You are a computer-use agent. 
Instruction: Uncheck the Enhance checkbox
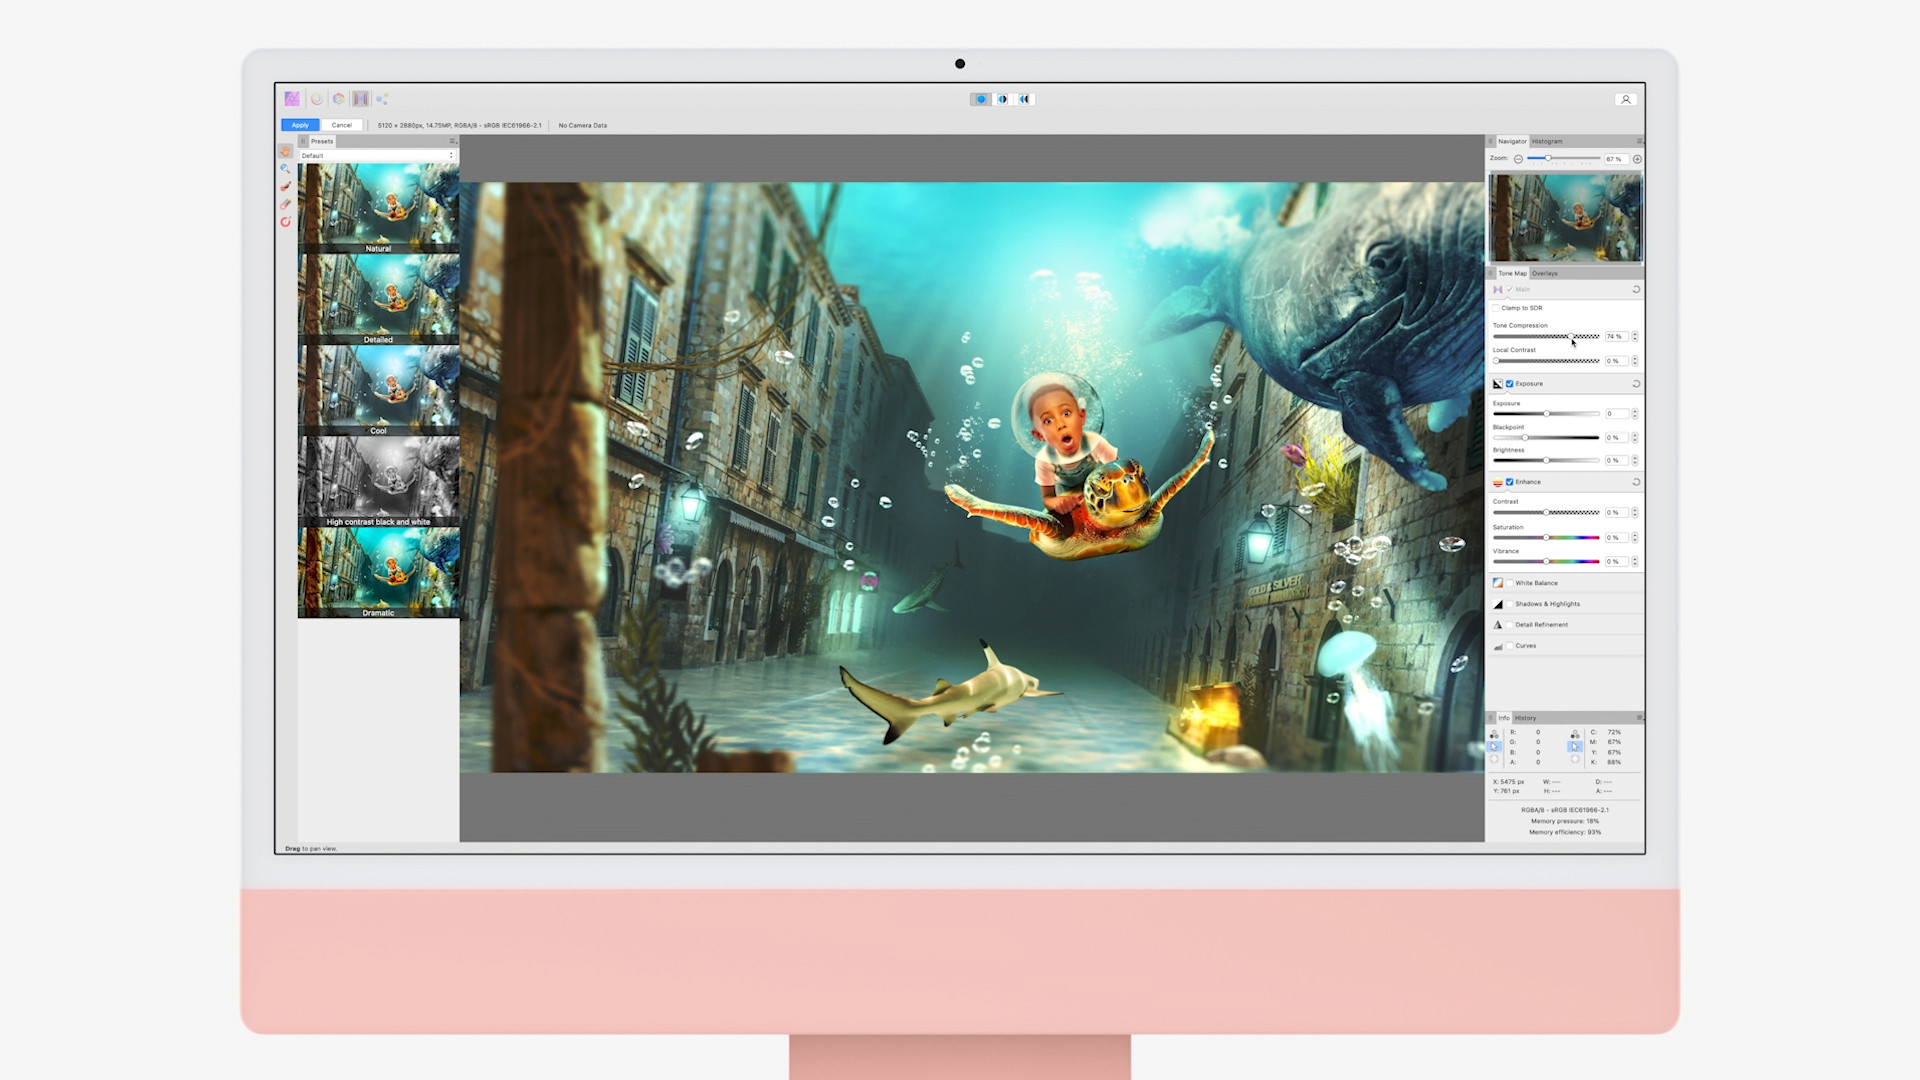(x=1509, y=482)
